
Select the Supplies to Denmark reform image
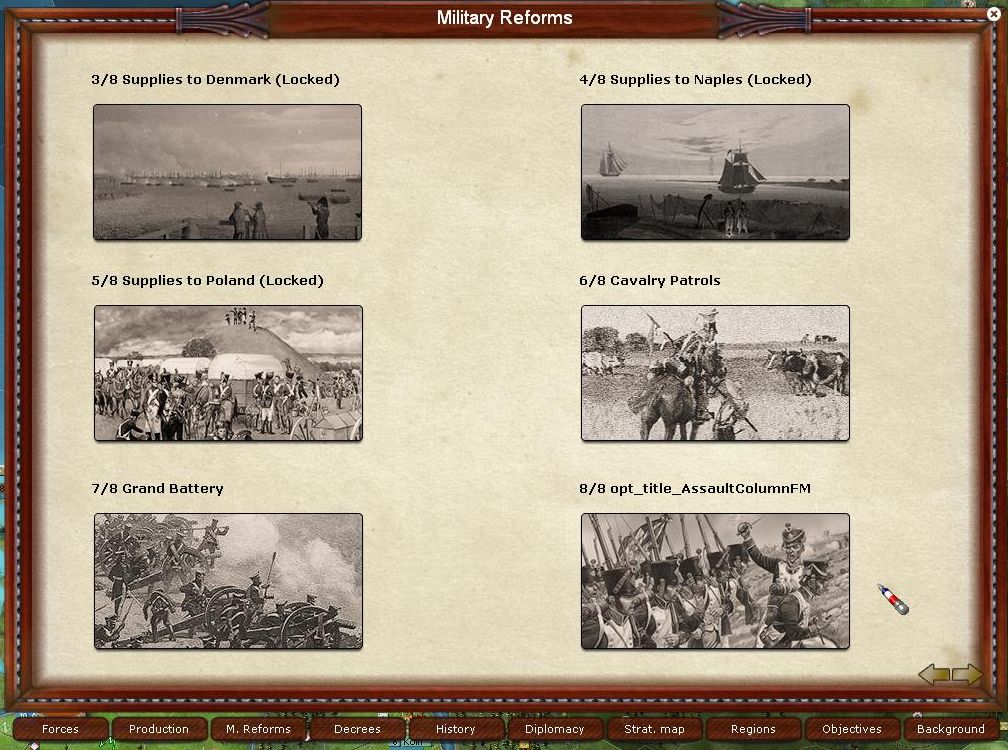tap(227, 172)
